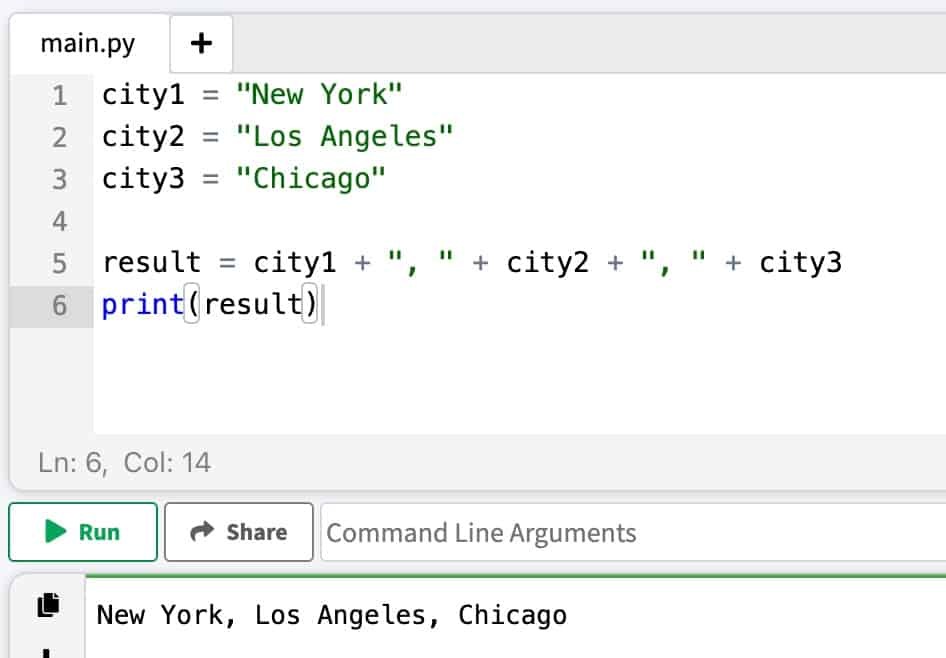The height and width of the screenshot is (658, 946).
Task: Share the current code
Action: pyautogui.click(x=238, y=532)
